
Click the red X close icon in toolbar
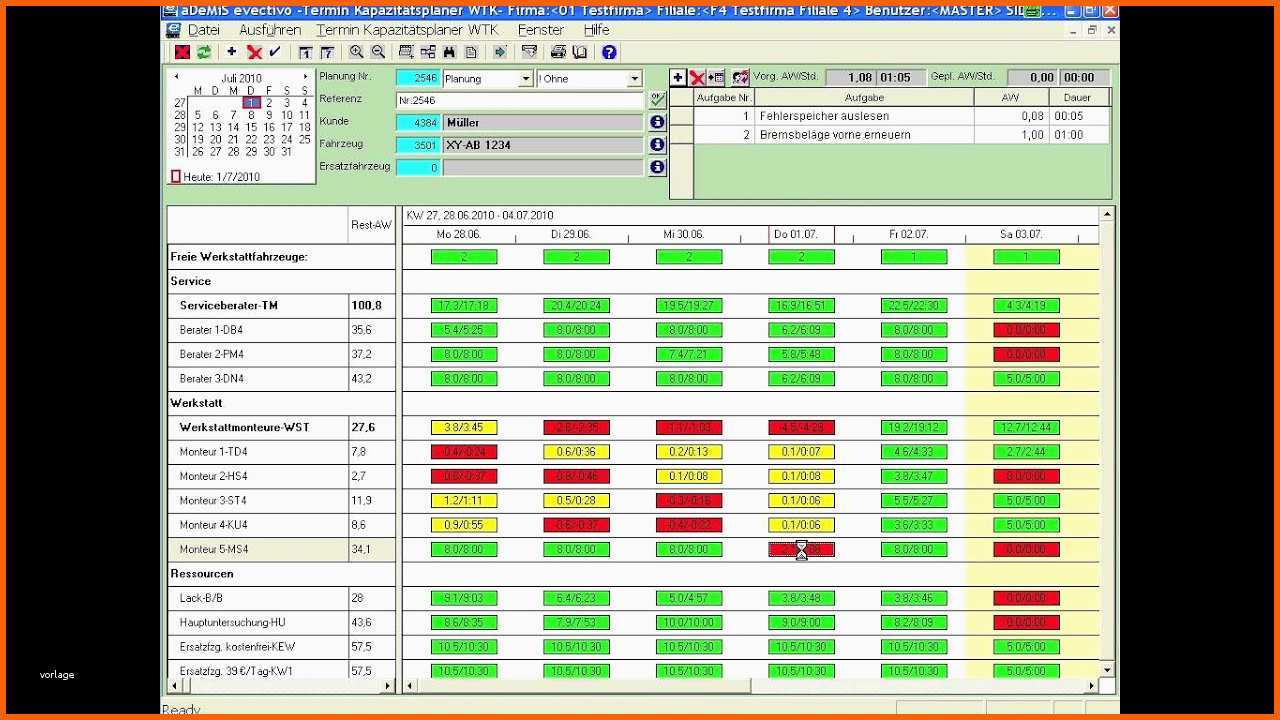click(182, 52)
